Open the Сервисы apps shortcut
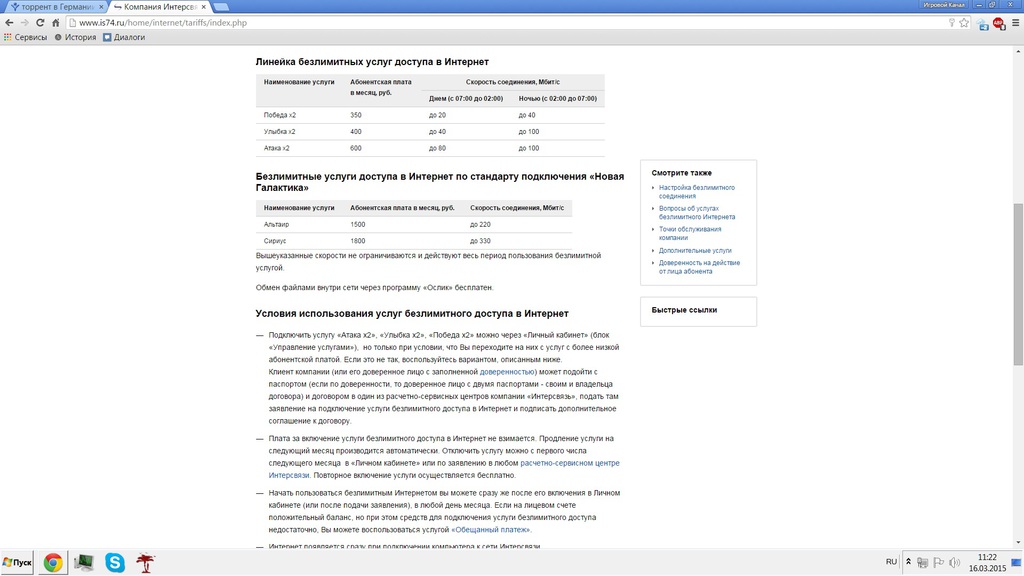The image size is (1024, 576). 25,37
